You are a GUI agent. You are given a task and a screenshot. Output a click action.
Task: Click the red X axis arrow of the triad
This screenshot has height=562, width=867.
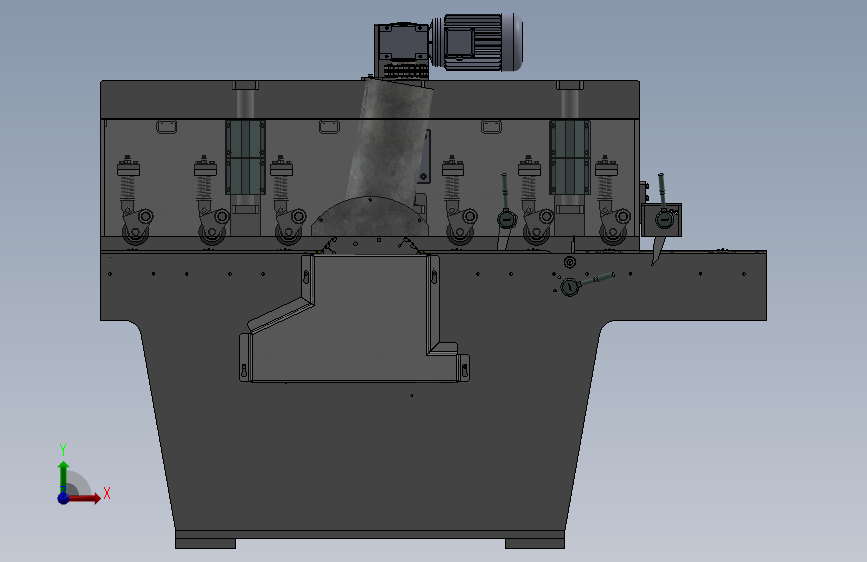point(84,498)
